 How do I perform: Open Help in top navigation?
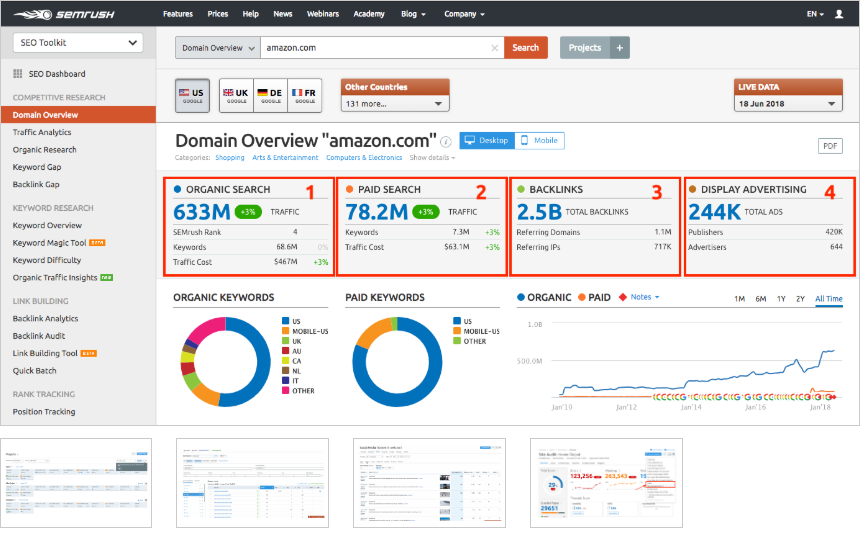250,14
